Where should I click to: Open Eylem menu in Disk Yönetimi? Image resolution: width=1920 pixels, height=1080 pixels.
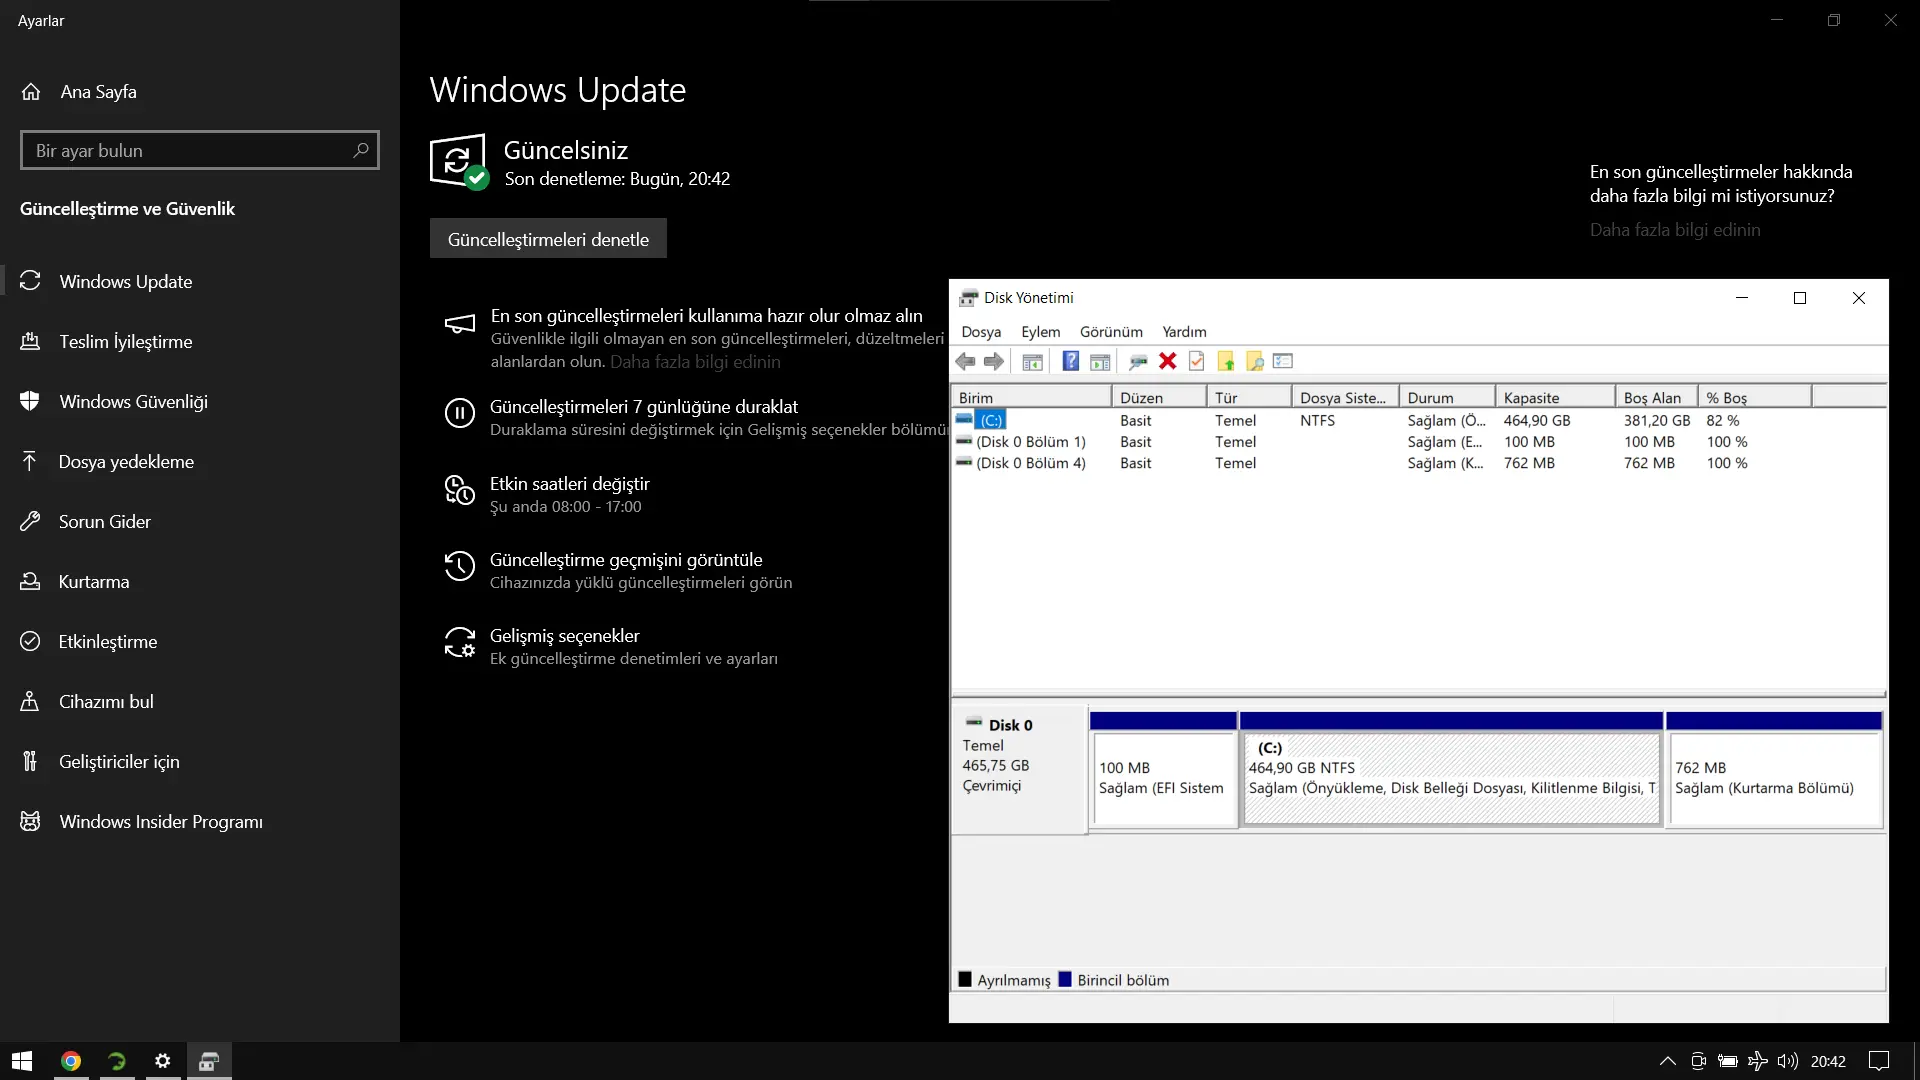coord(1040,332)
